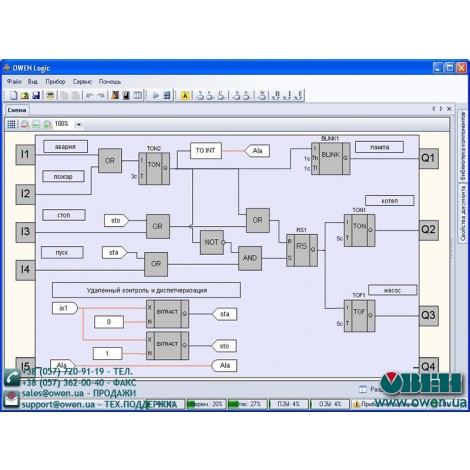The height and width of the screenshot is (470, 470).
Task: Select the BLINK1 block
Action: coord(331,159)
